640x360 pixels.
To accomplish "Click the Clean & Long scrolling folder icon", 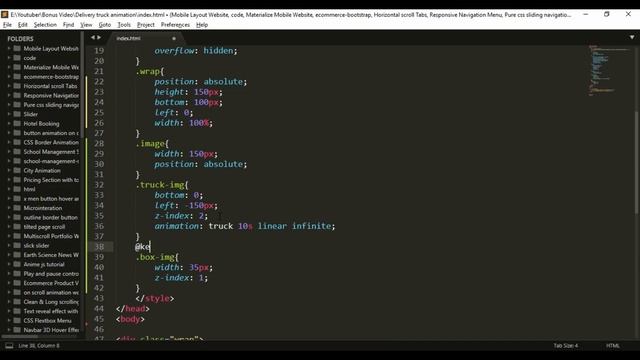I will click(17, 302).
